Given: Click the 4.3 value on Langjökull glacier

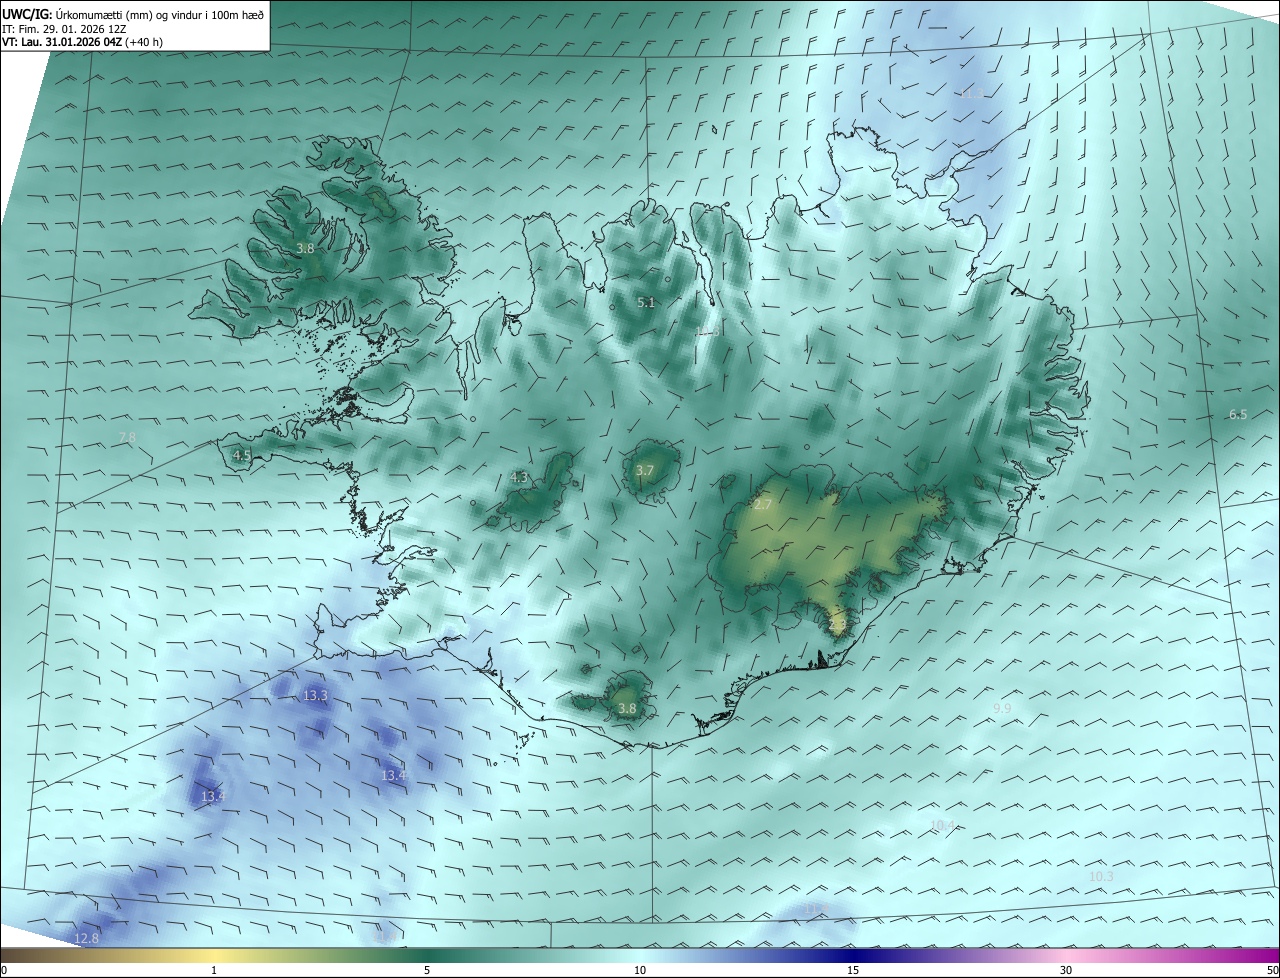Looking at the screenshot, I should [x=519, y=478].
